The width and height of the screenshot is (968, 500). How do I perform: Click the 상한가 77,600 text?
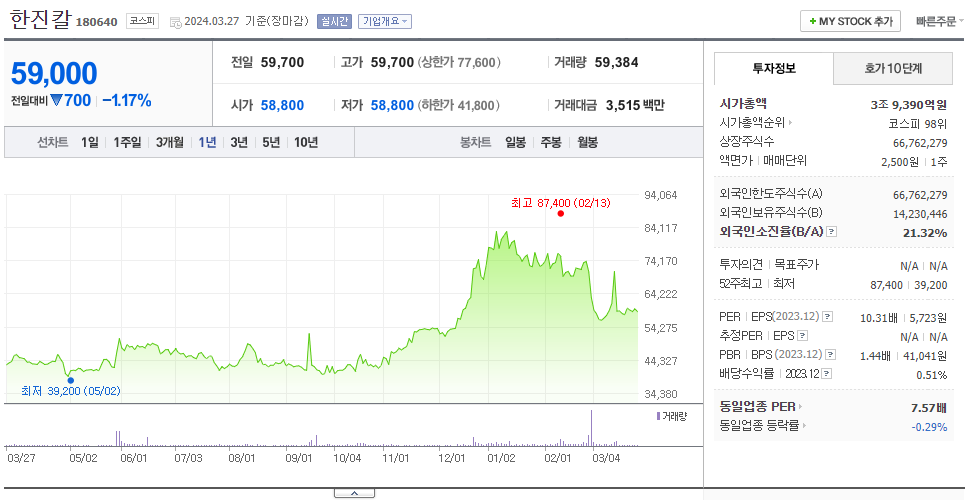(x=459, y=62)
